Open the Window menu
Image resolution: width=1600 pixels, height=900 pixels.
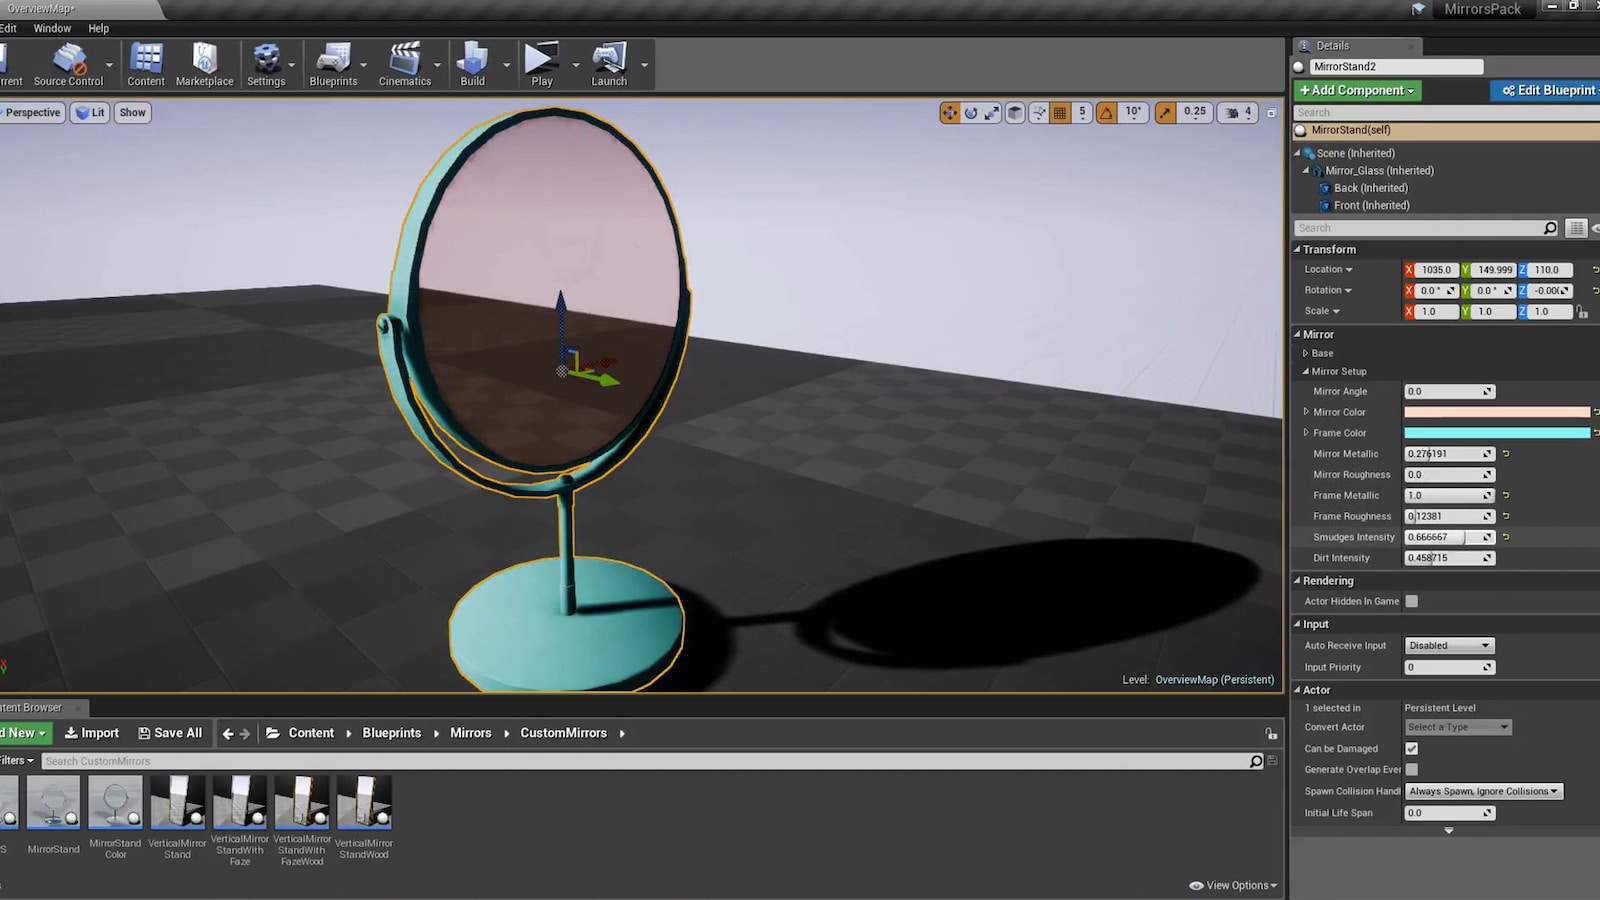[52, 28]
